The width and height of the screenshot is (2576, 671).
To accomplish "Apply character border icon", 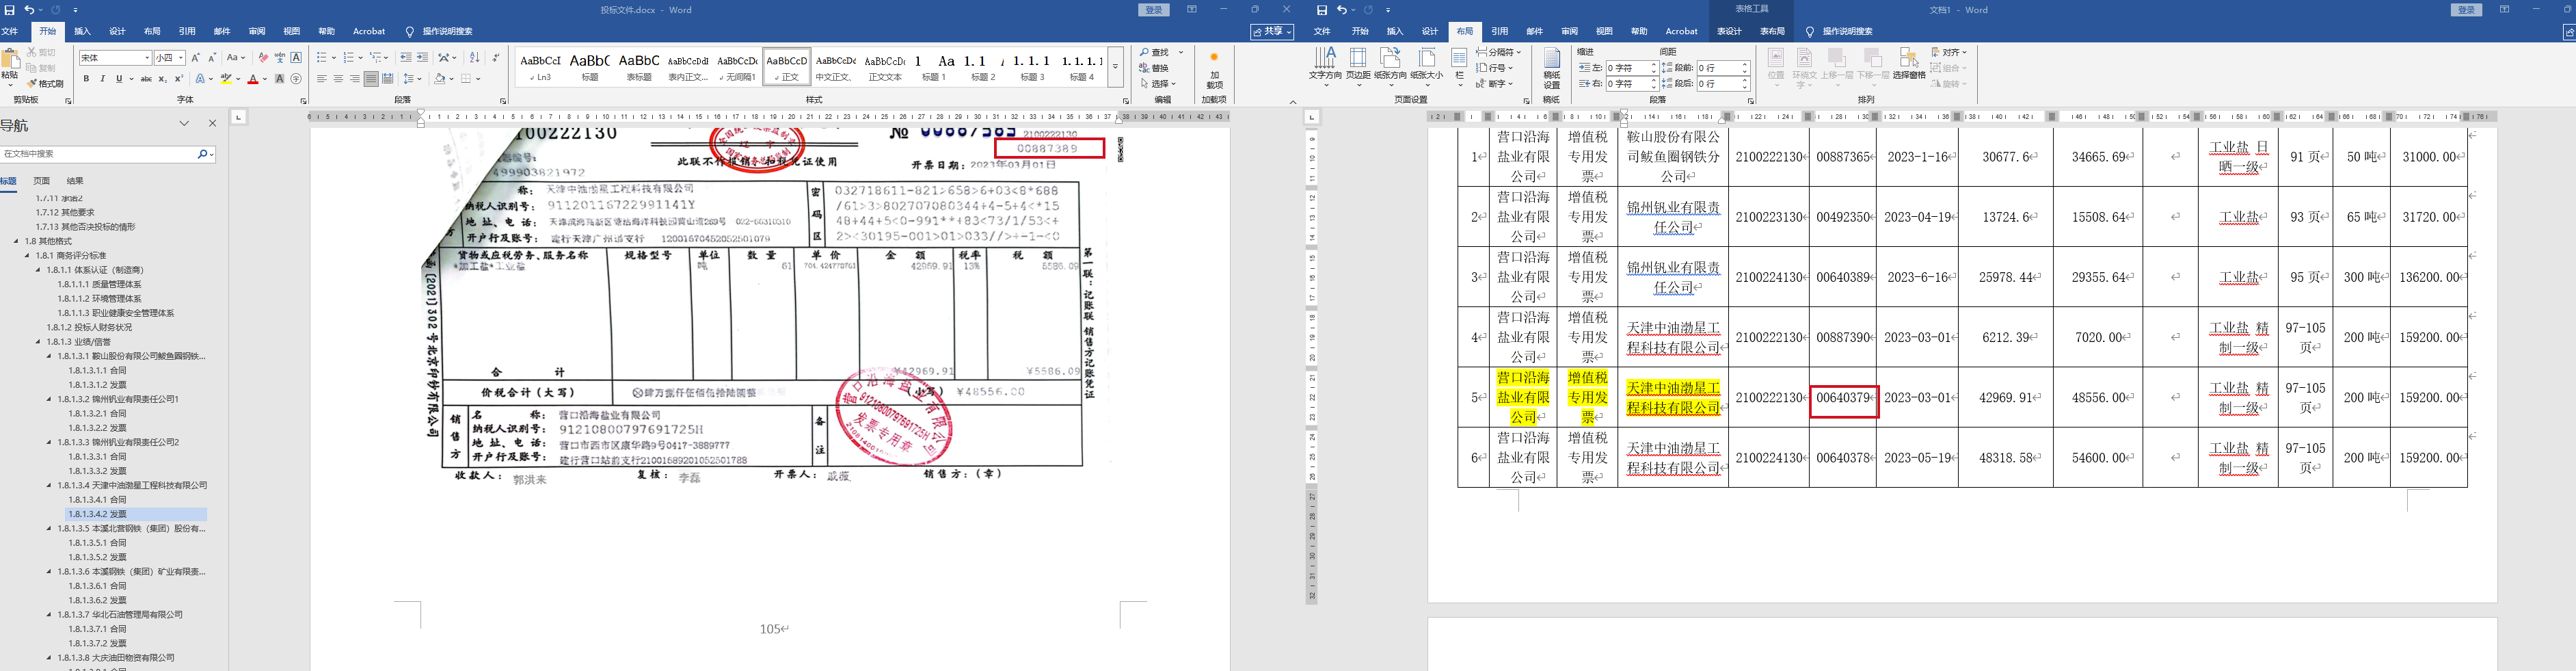I will 296,58.
